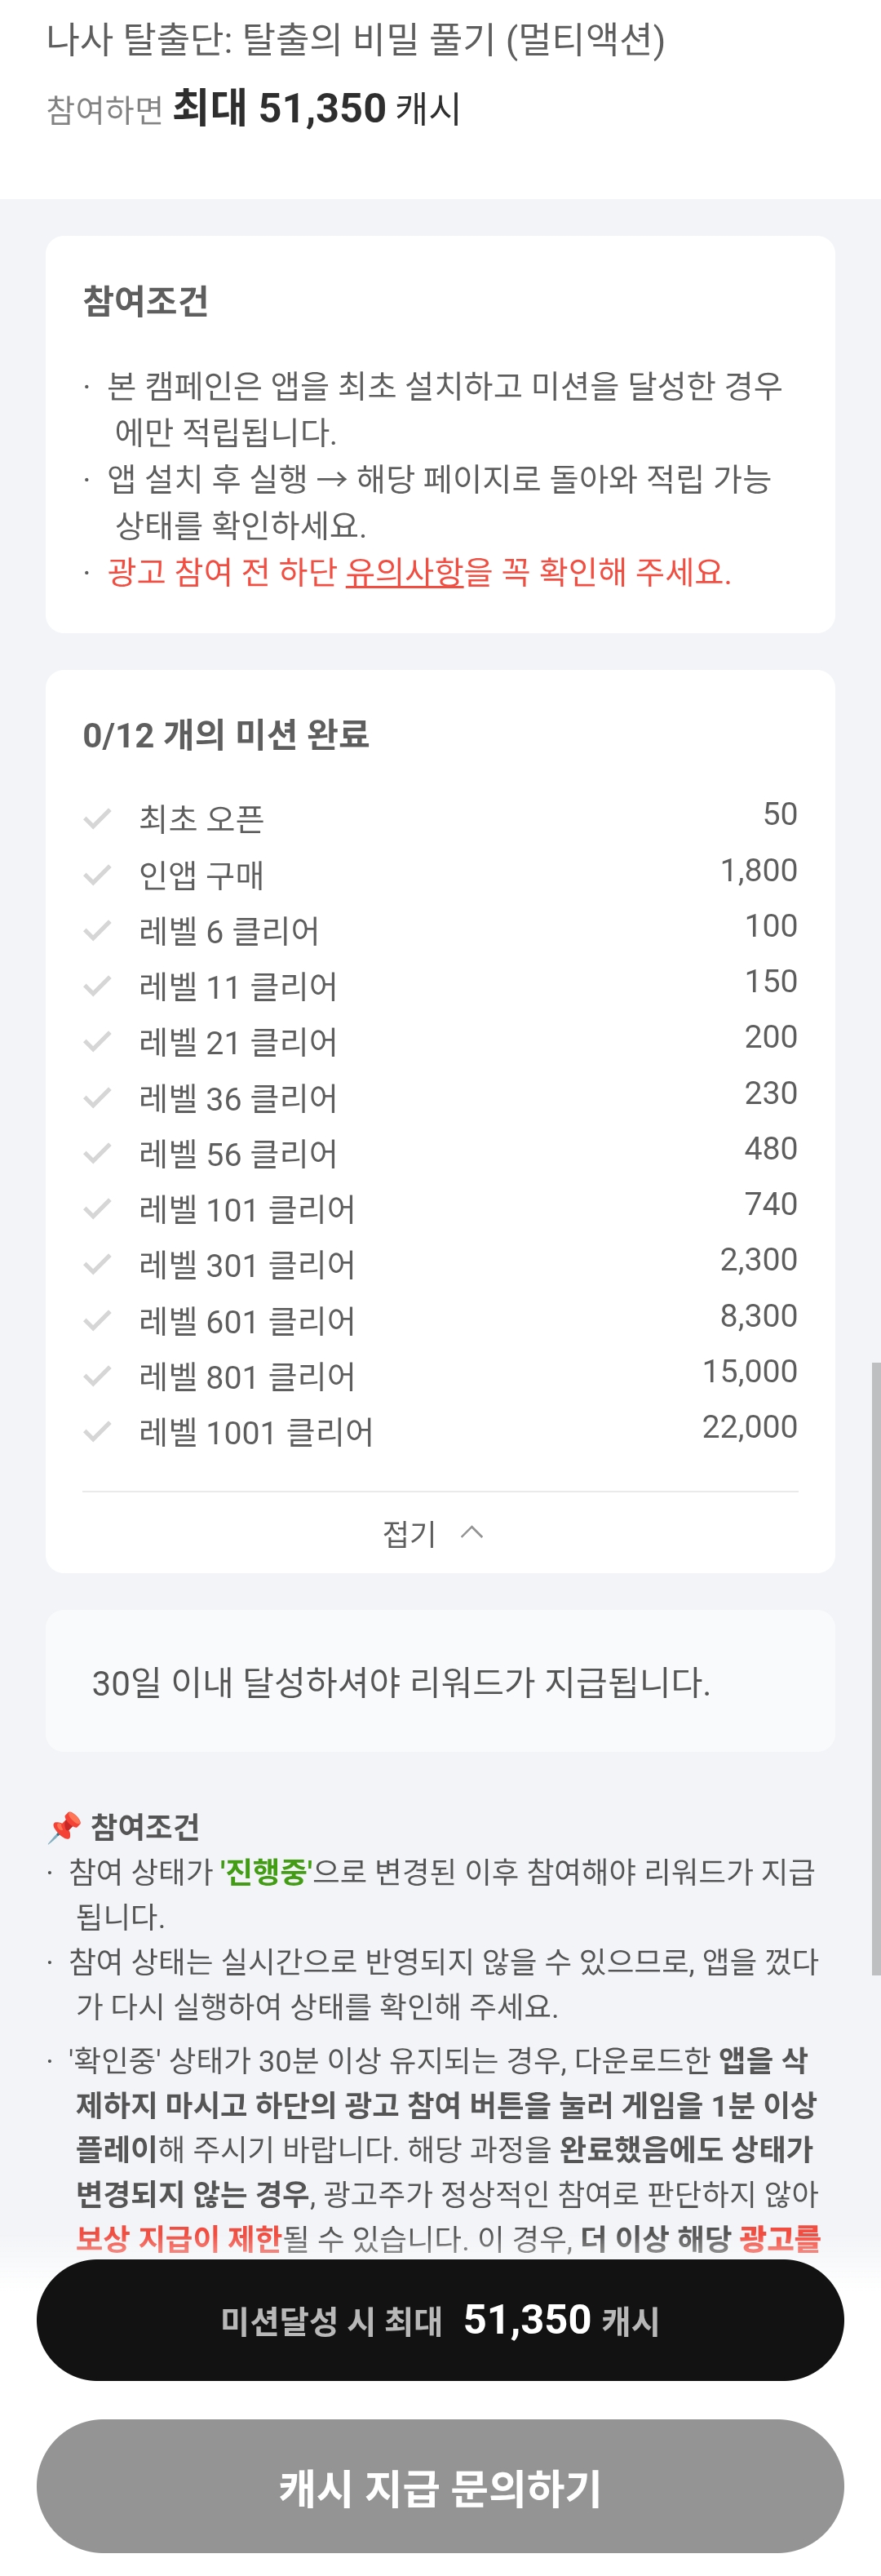Select the 레벨 601 클리어 mission row
This screenshot has width=881, height=2576.
[x=440, y=1321]
